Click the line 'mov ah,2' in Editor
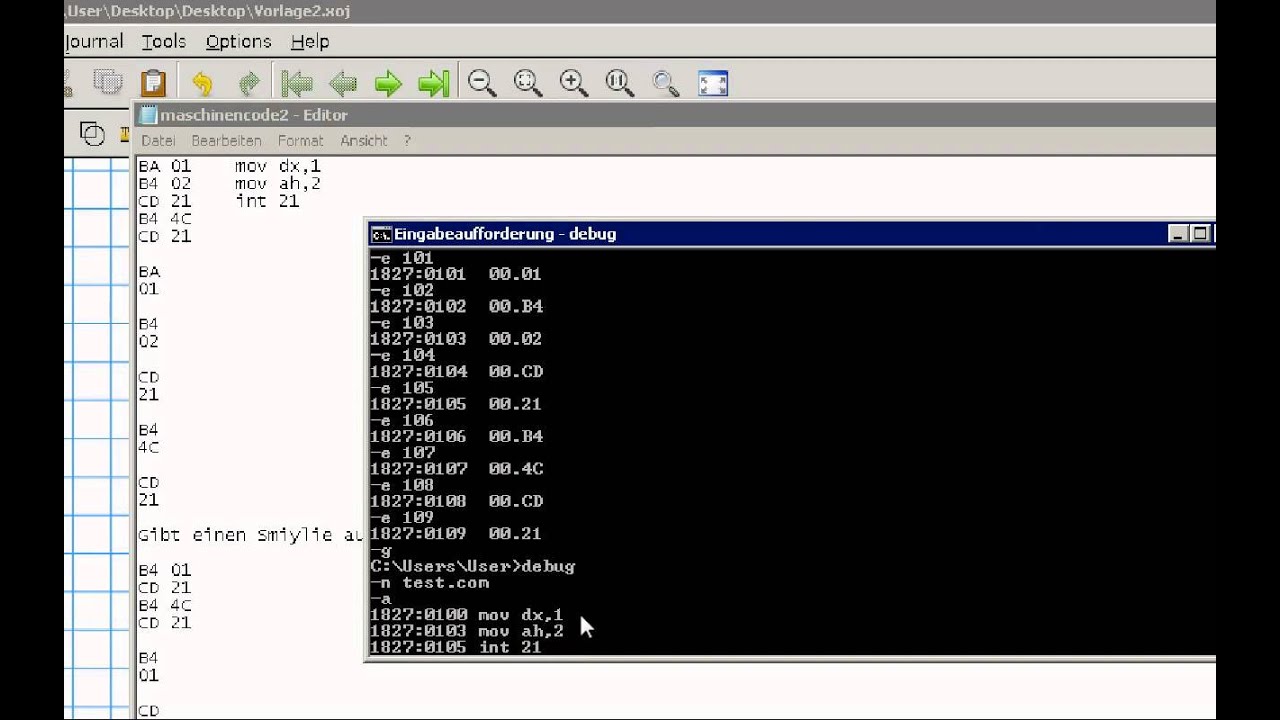Screen dimensions: 1280x720 (x=278, y=184)
